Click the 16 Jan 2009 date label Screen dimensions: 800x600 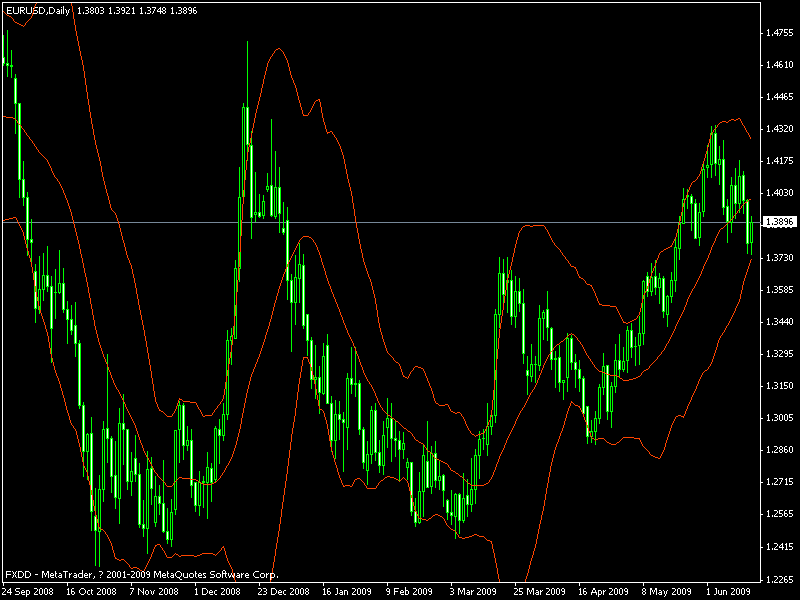[x=347, y=592]
